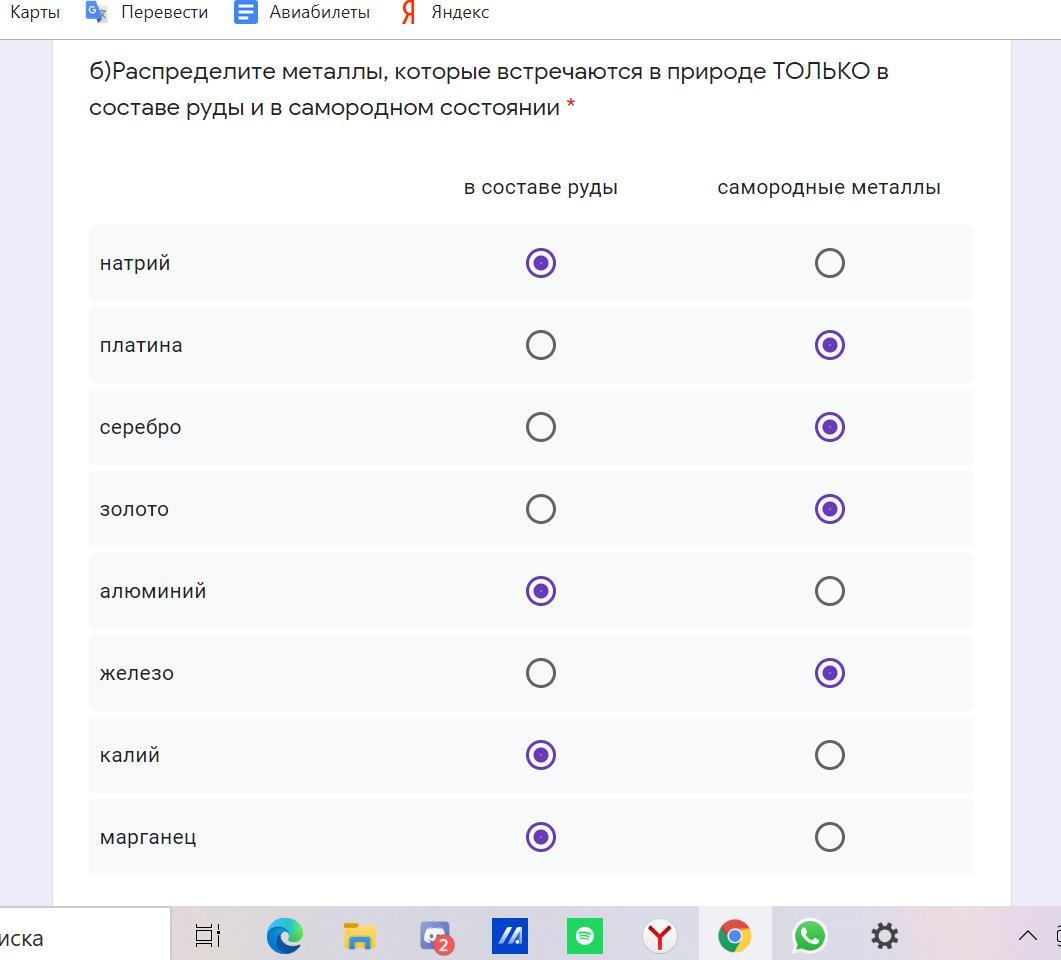The width and height of the screenshot is (1061, 960).
Task: Select "в составе руды" for платина
Action: click(x=540, y=345)
